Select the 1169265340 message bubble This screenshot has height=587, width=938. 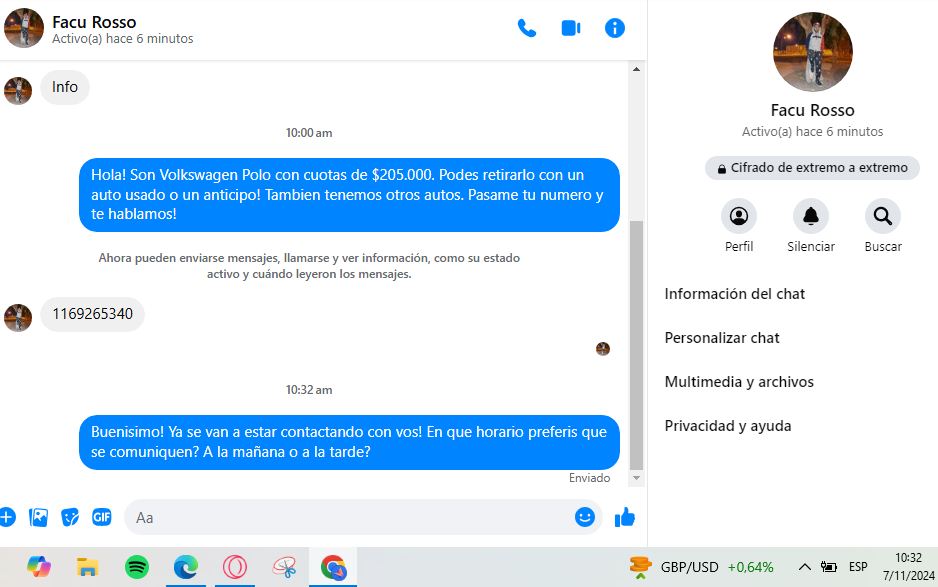[x=92, y=314]
